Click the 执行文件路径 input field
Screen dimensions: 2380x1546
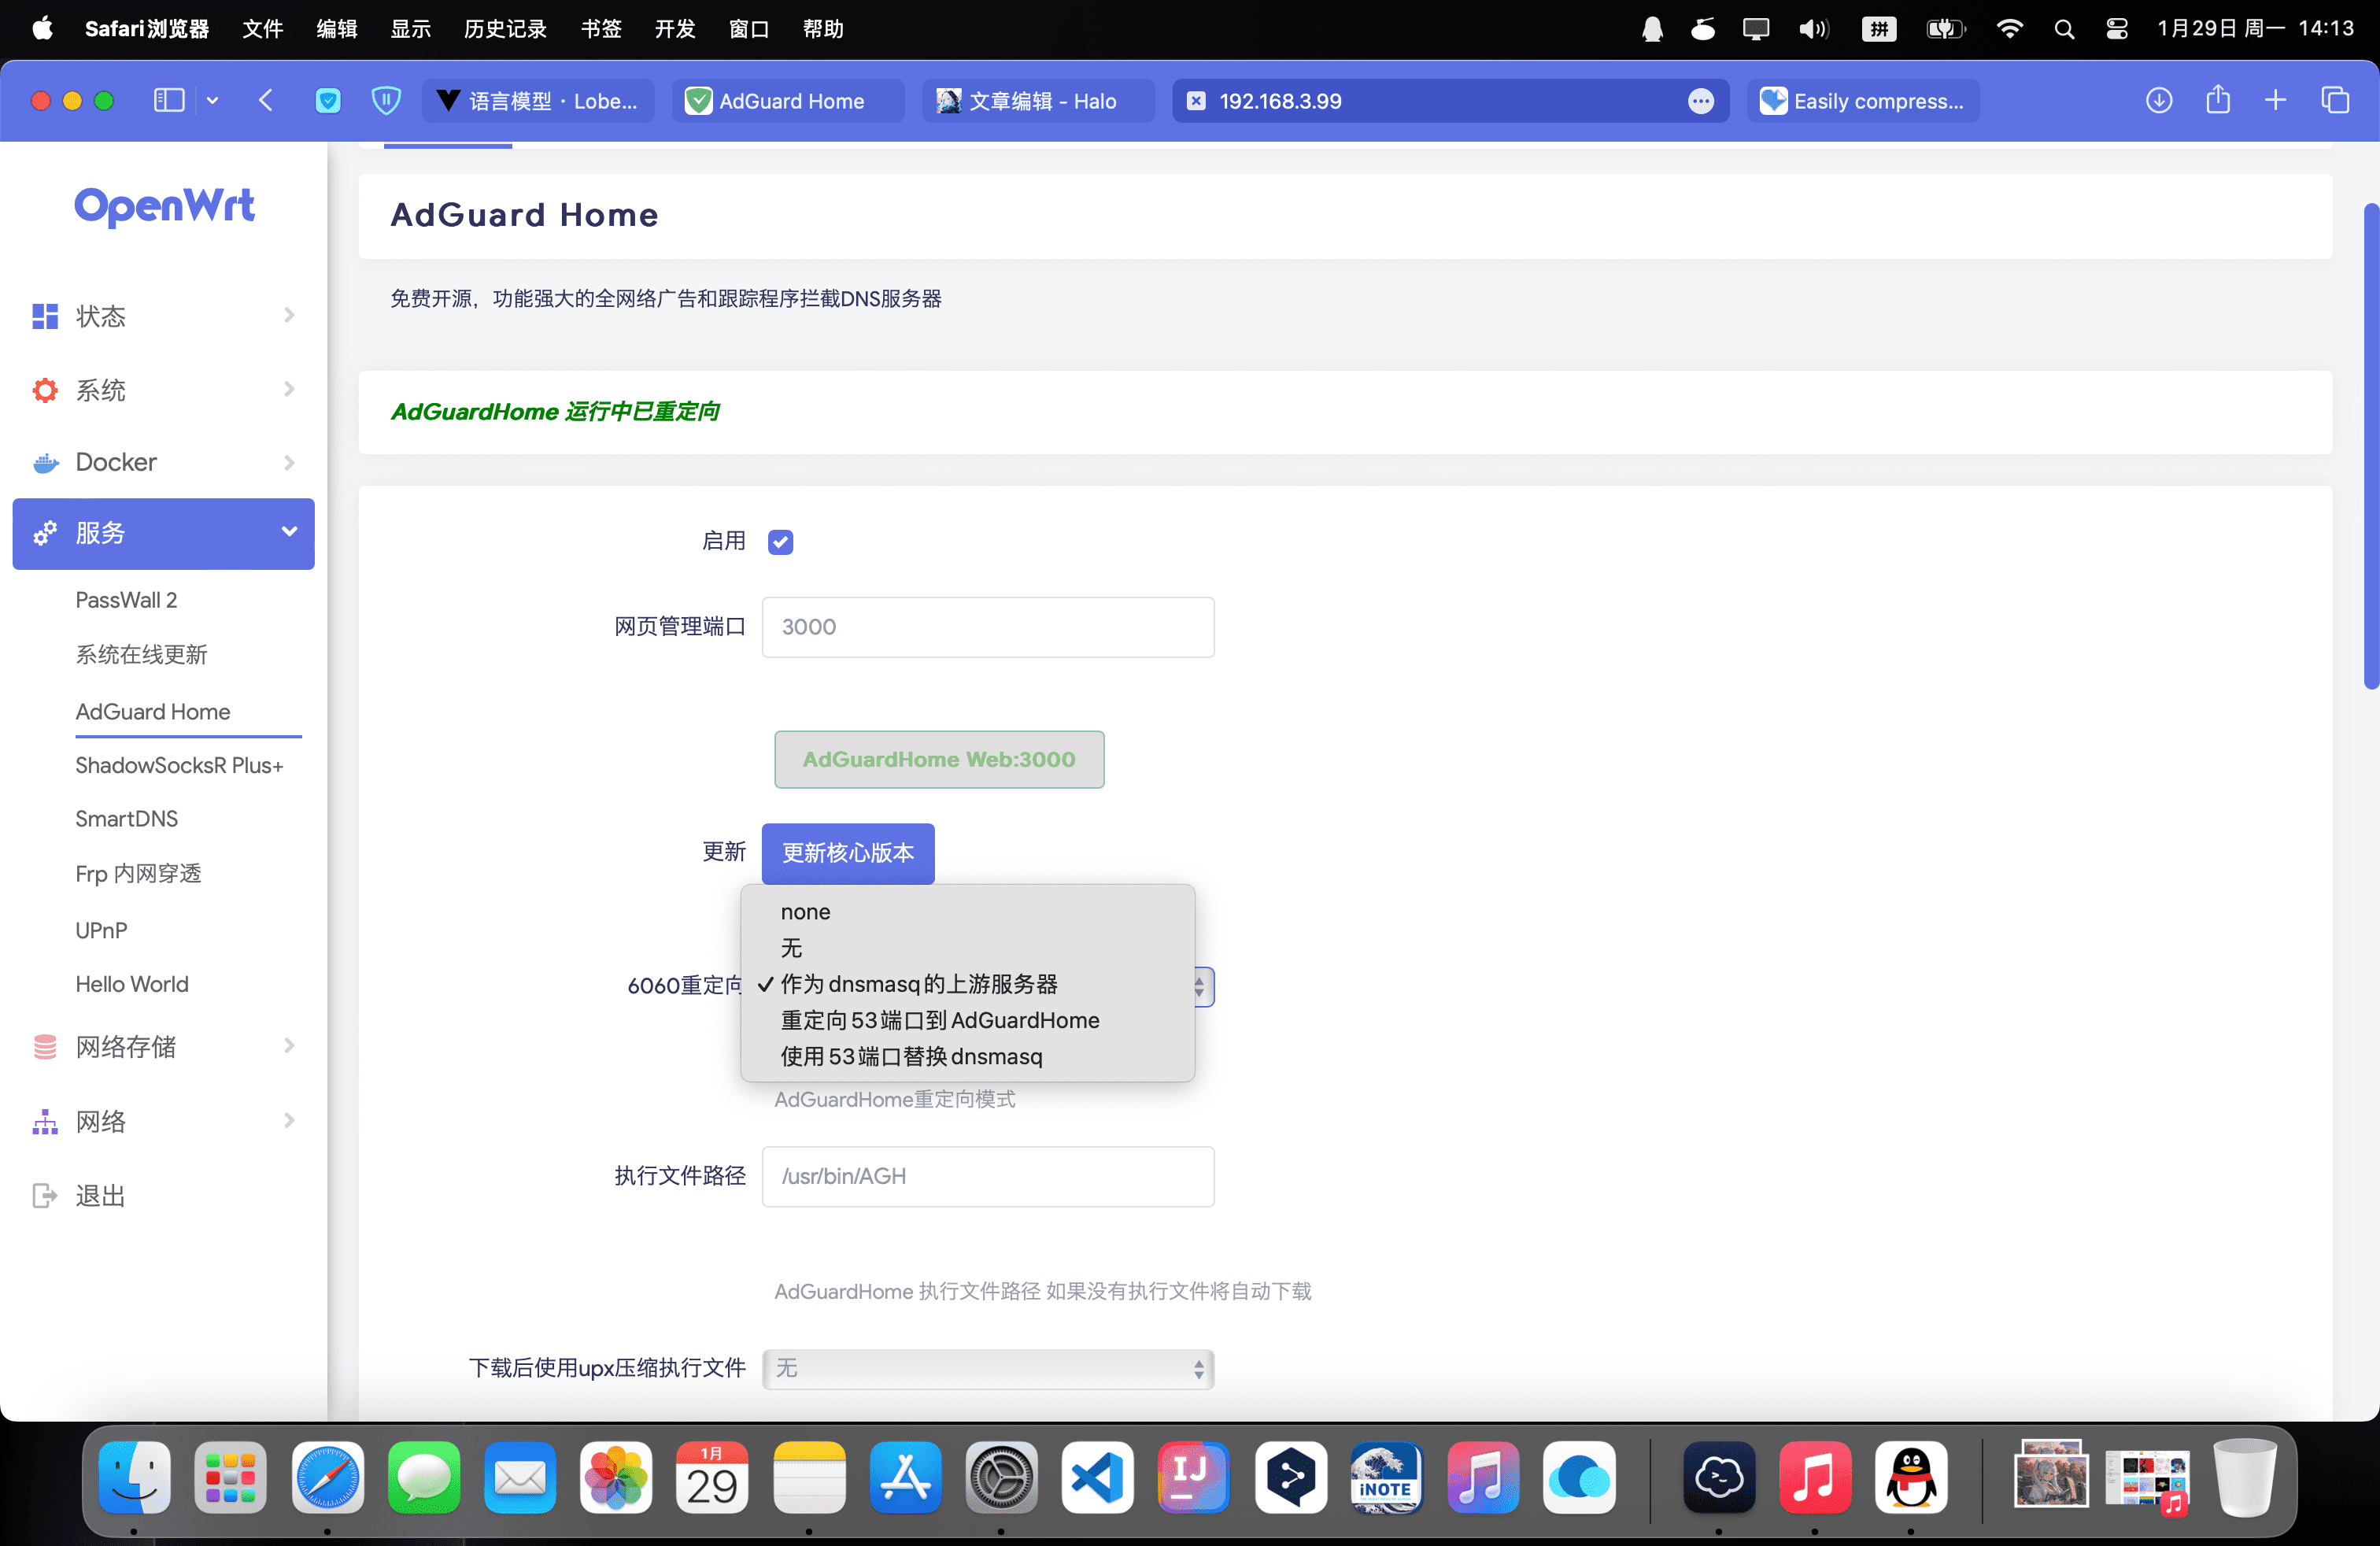click(x=988, y=1176)
